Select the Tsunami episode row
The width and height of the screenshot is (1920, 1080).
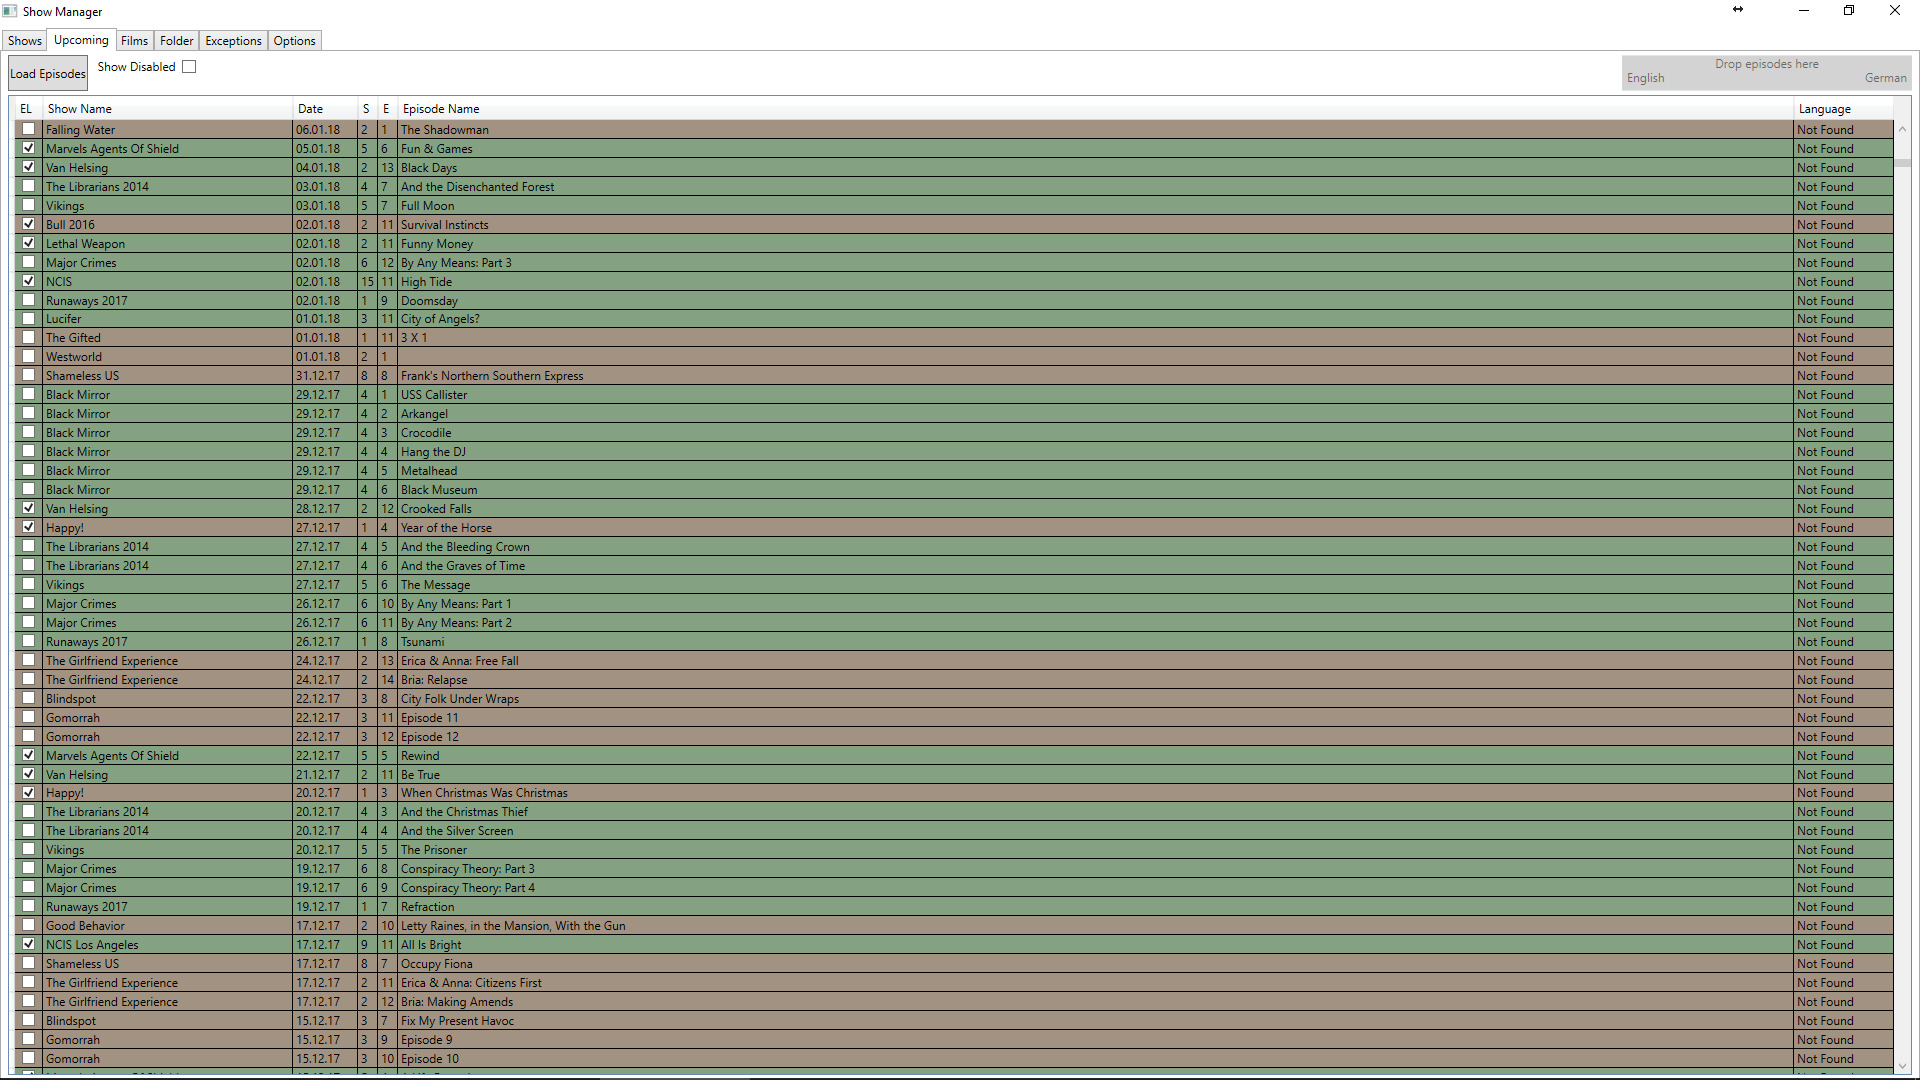(953, 642)
